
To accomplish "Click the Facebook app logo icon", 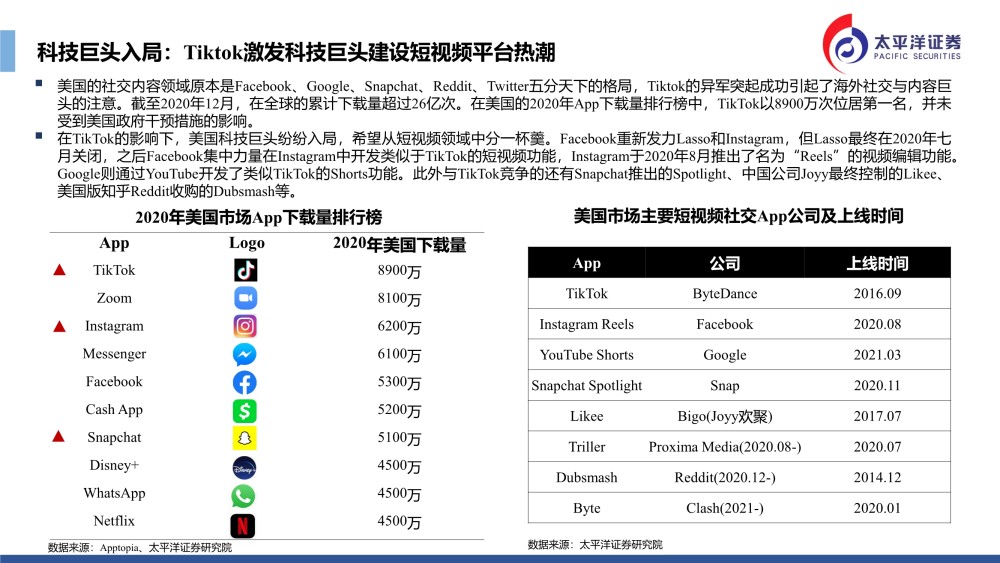I will [245, 382].
